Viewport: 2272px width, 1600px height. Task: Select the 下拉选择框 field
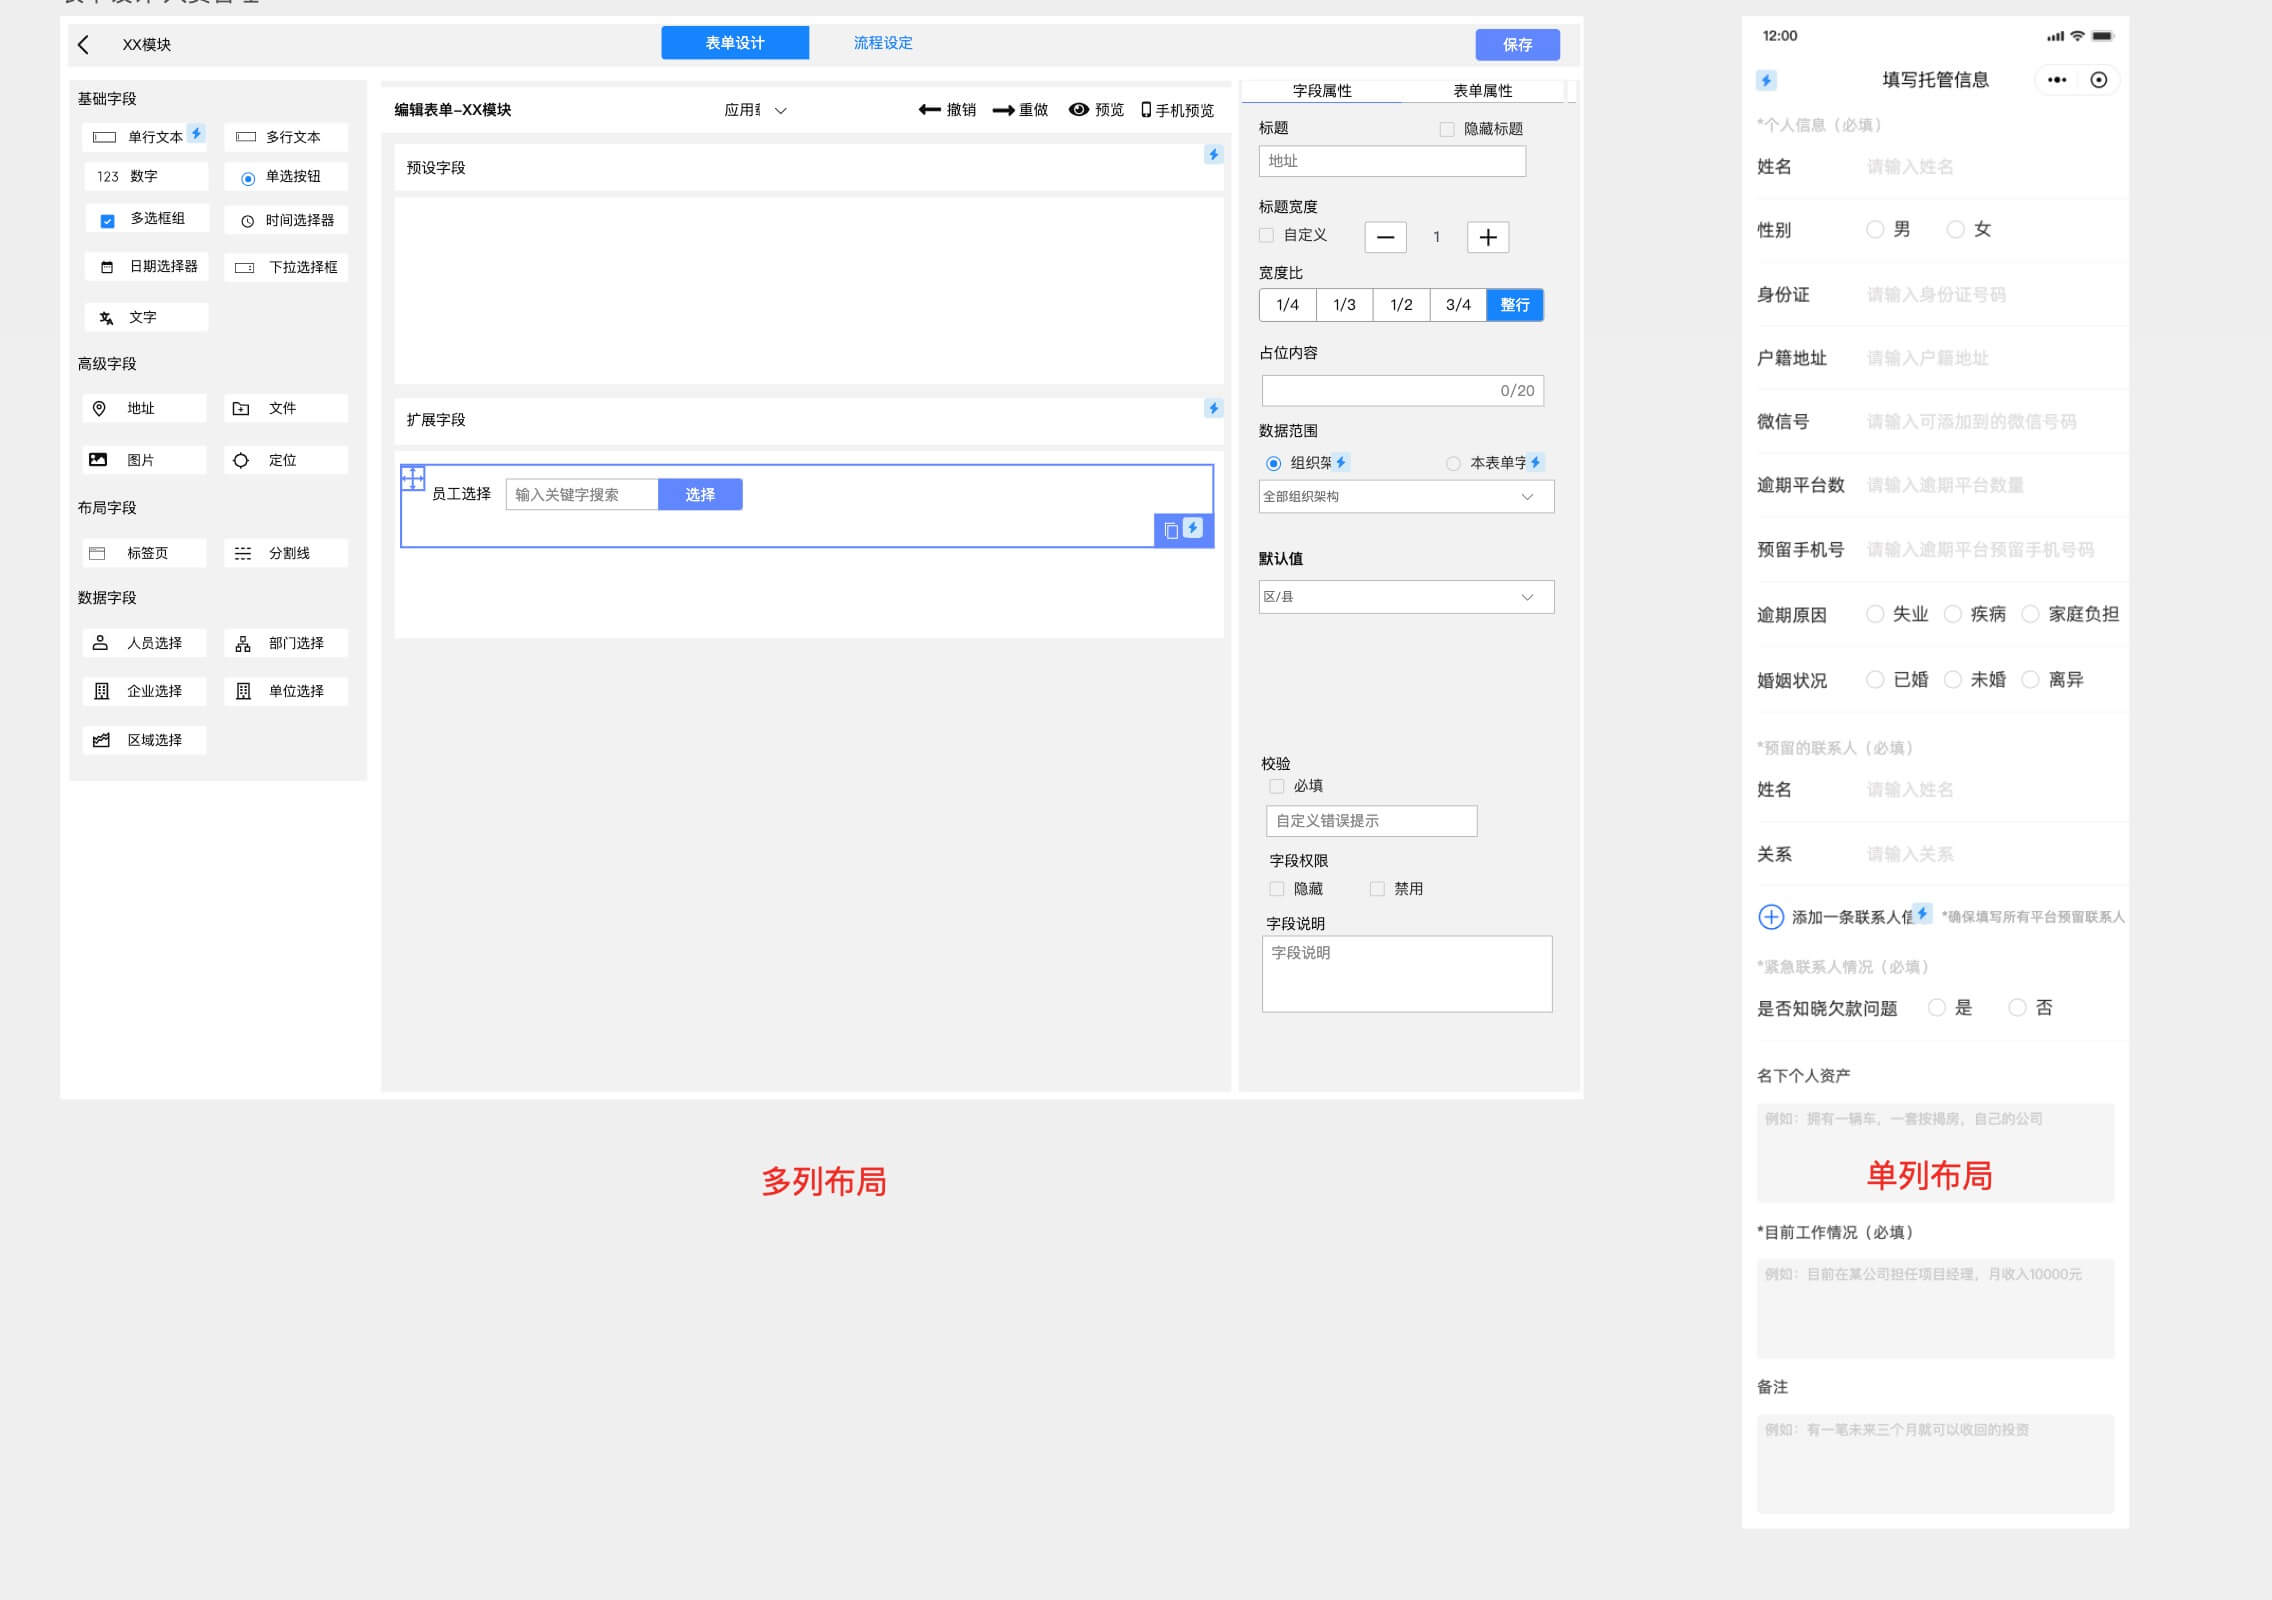click(x=286, y=267)
